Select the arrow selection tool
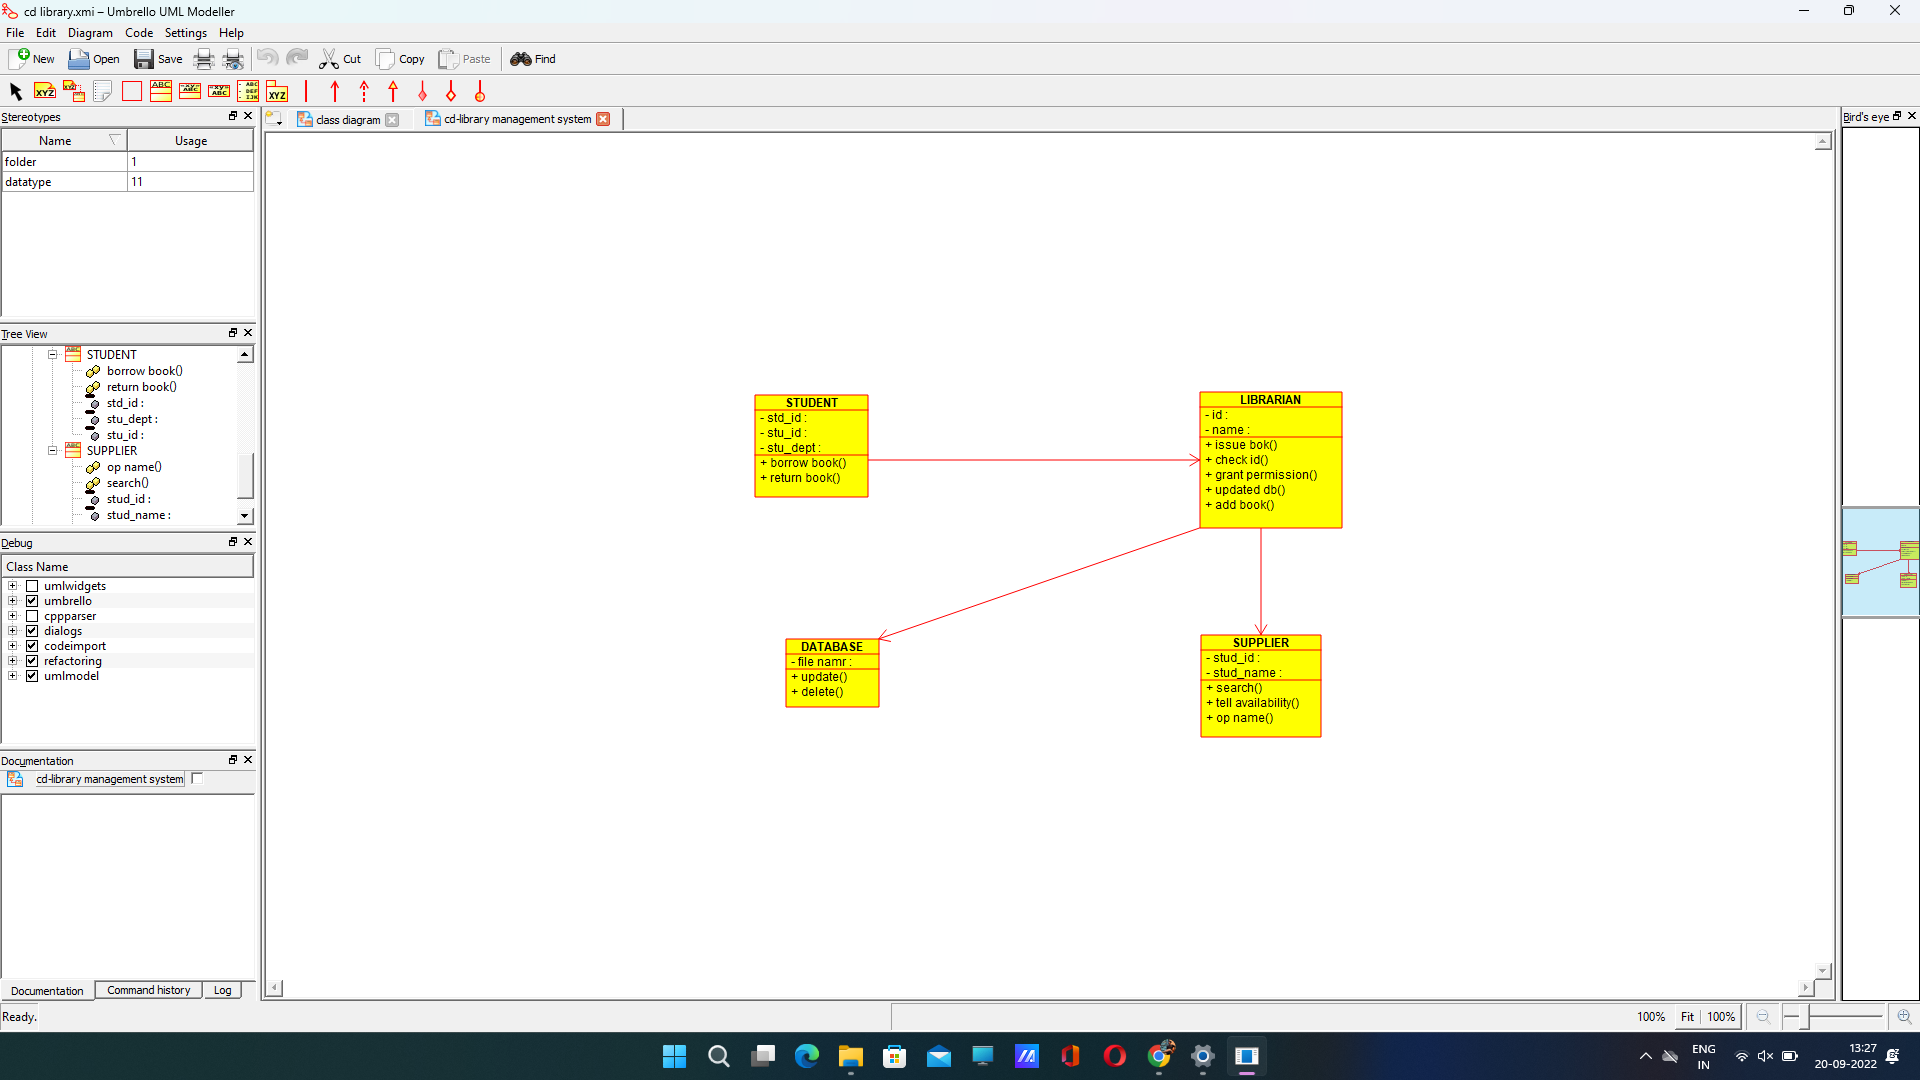The height and width of the screenshot is (1080, 1920). click(x=15, y=91)
